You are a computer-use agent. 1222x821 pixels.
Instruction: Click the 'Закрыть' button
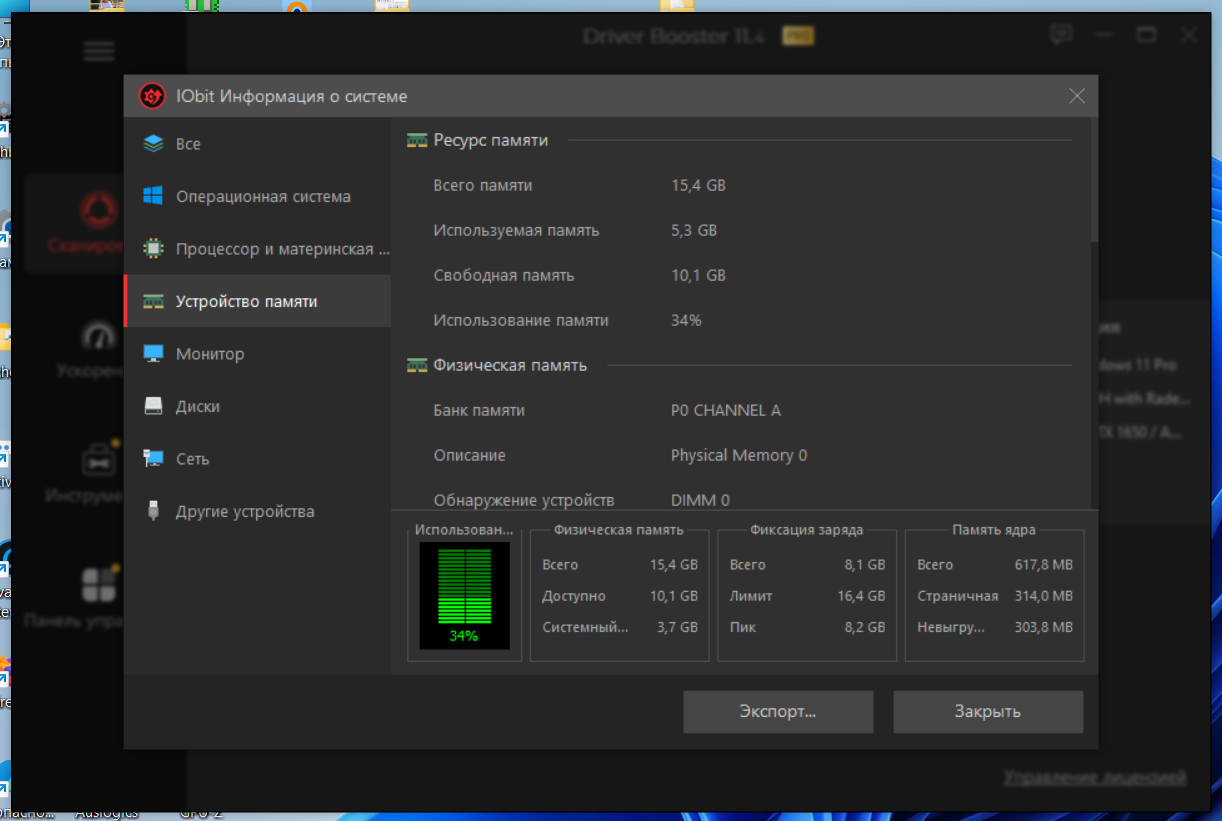(988, 712)
